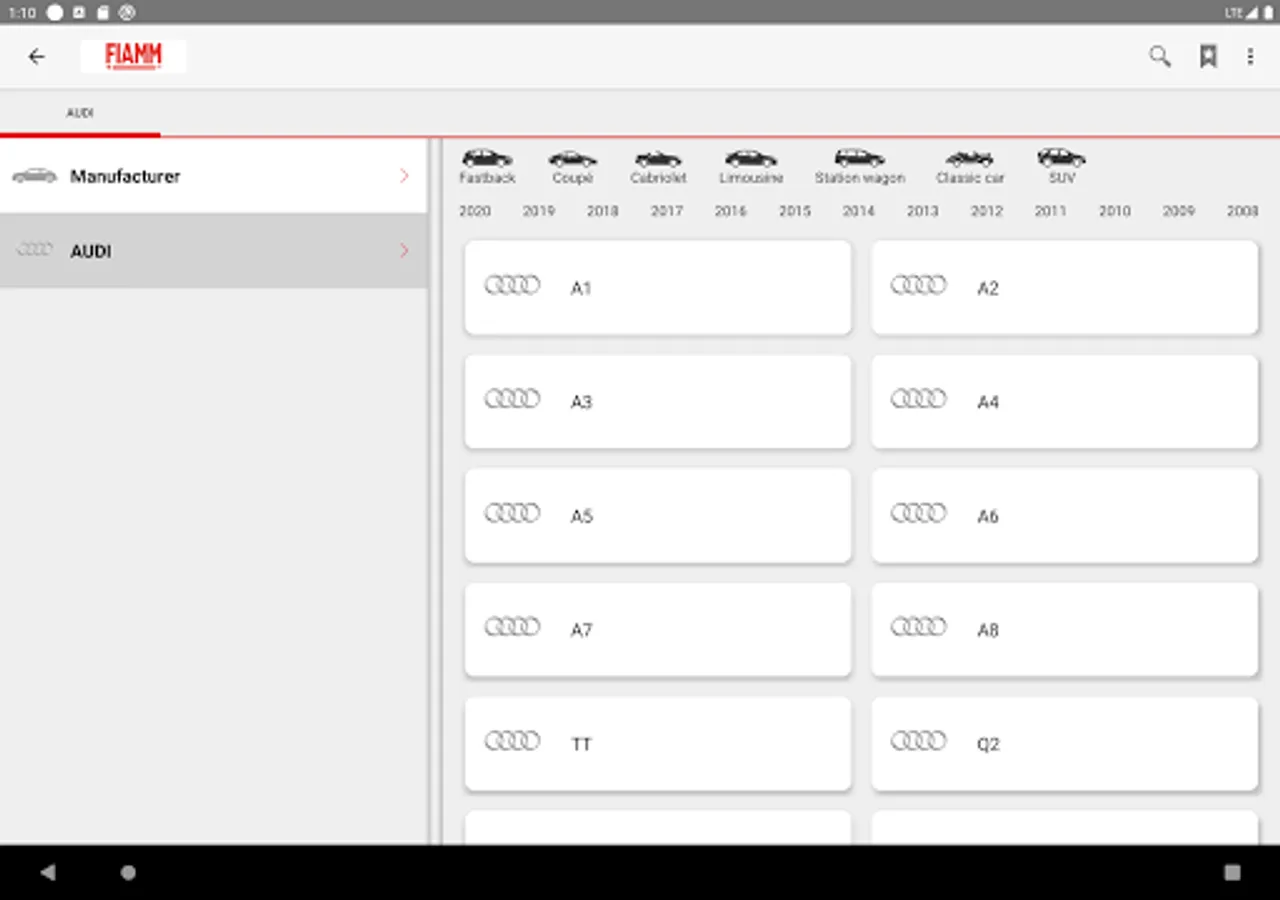Image resolution: width=1280 pixels, height=900 pixels.
Task: Open the Audi A3 model card
Action: 658,402
